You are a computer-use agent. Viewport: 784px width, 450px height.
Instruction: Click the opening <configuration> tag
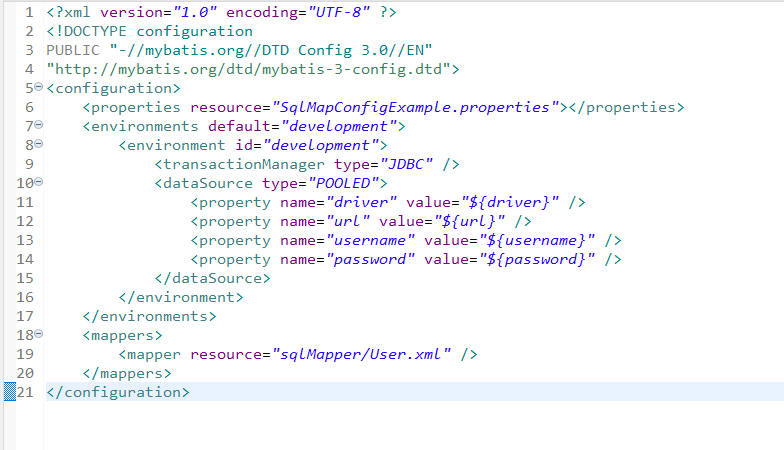click(114, 88)
